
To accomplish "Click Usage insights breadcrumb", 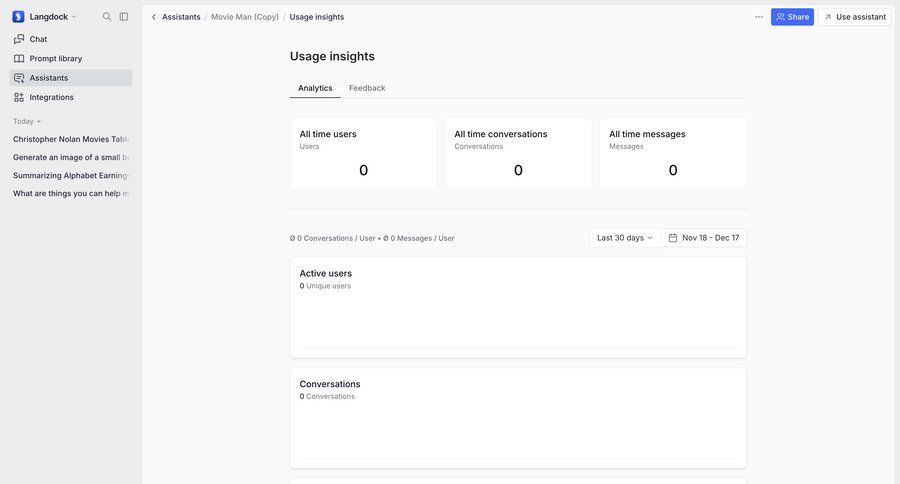I will pyautogui.click(x=317, y=17).
